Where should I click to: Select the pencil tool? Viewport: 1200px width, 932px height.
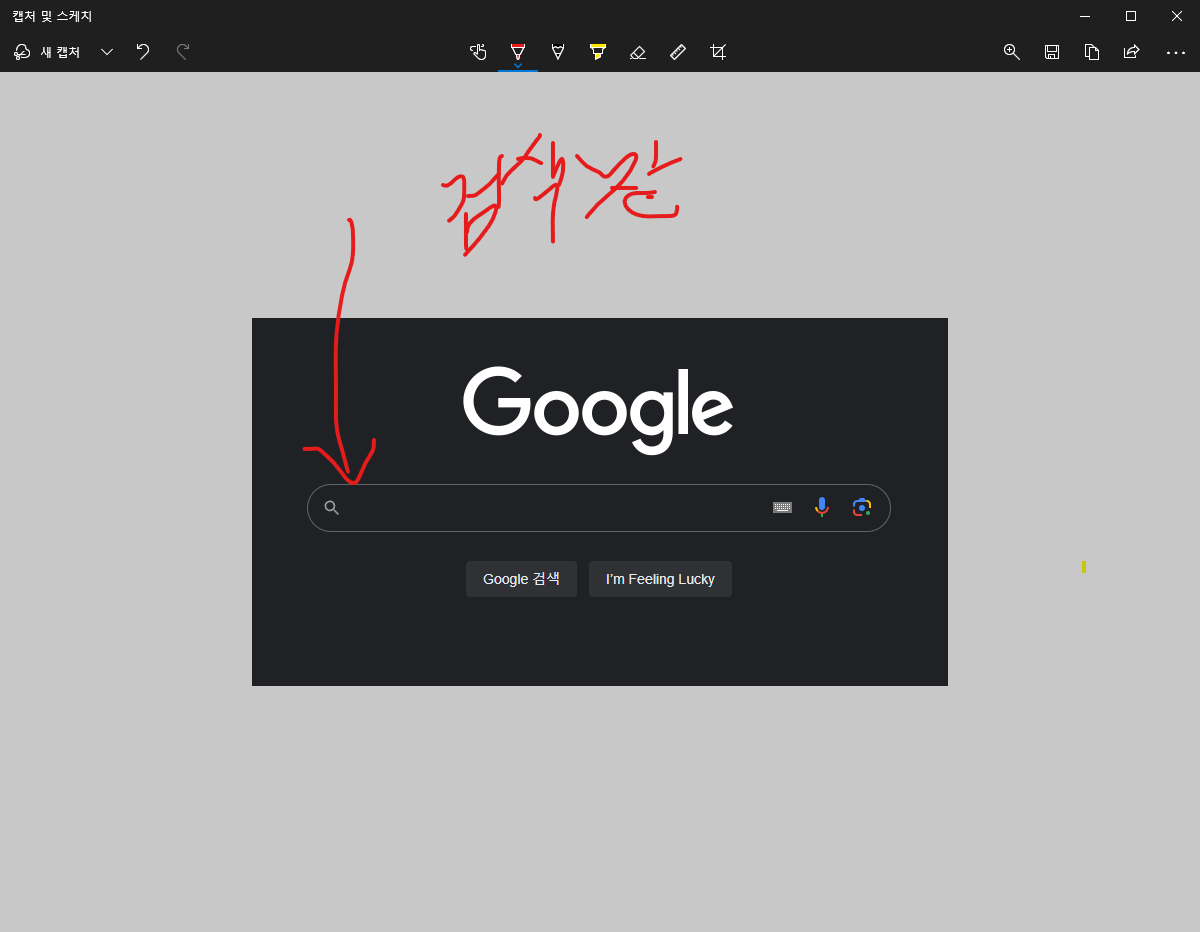click(558, 52)
